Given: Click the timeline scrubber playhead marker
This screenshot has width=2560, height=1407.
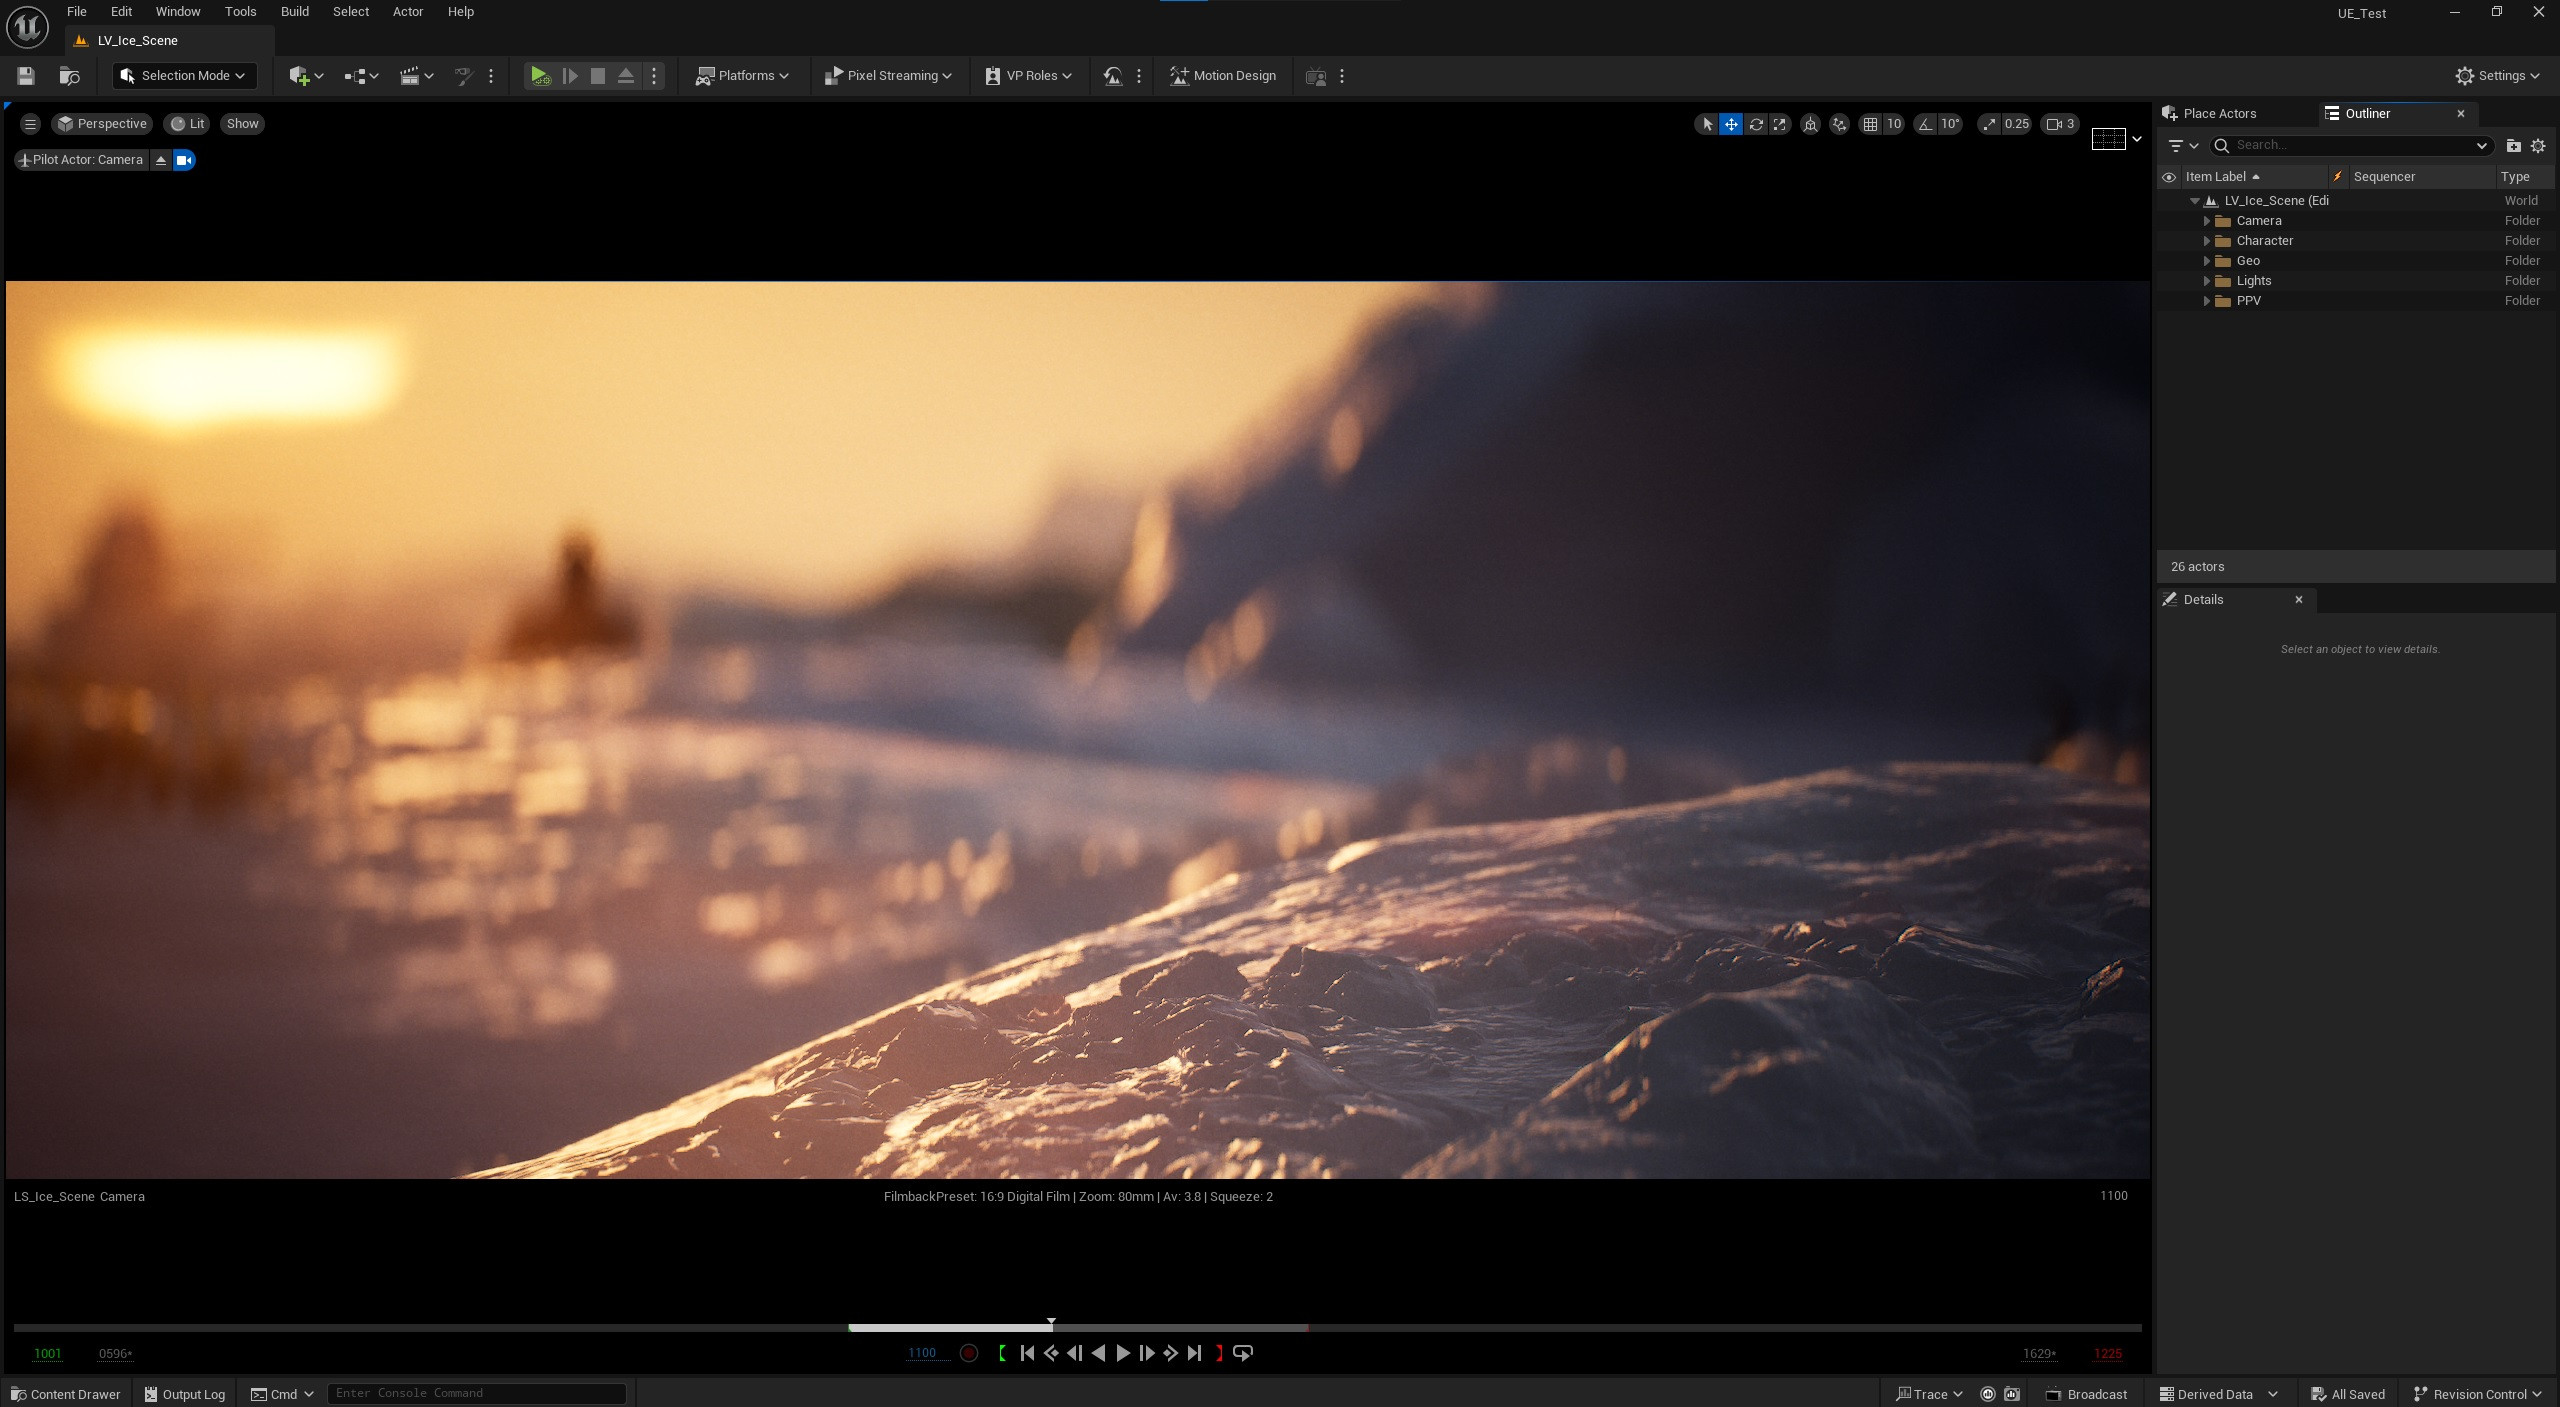Looking at the screenshot, I should 1051,1322.
